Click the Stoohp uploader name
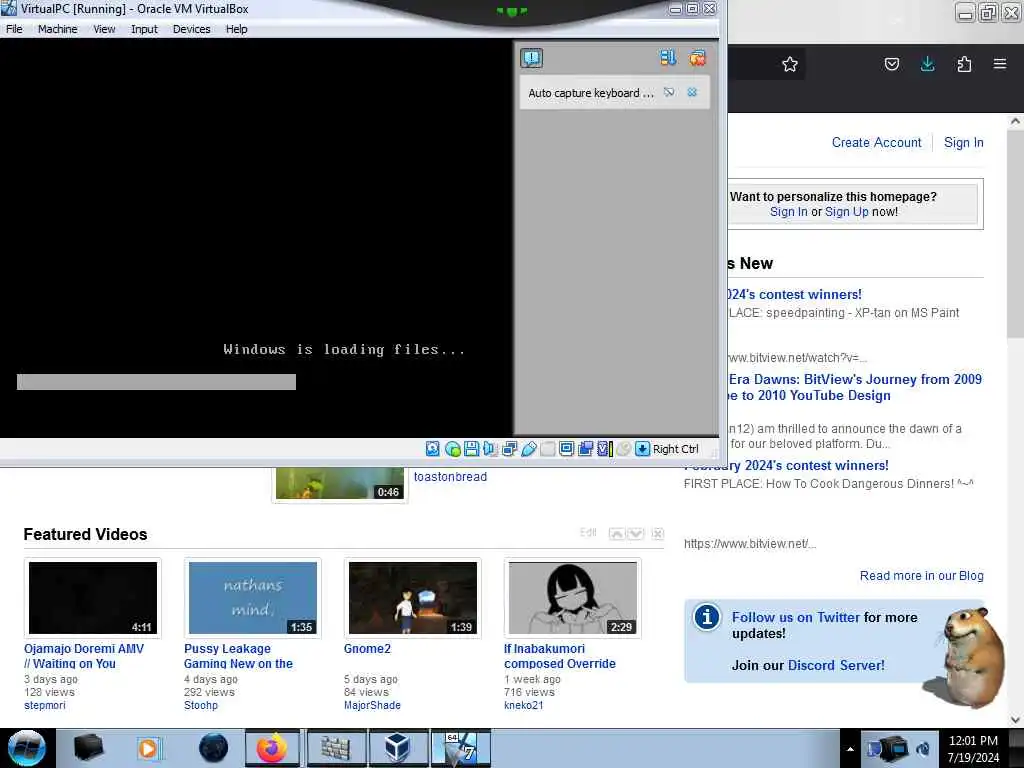The image size is (1024, 768). (200, 705)
